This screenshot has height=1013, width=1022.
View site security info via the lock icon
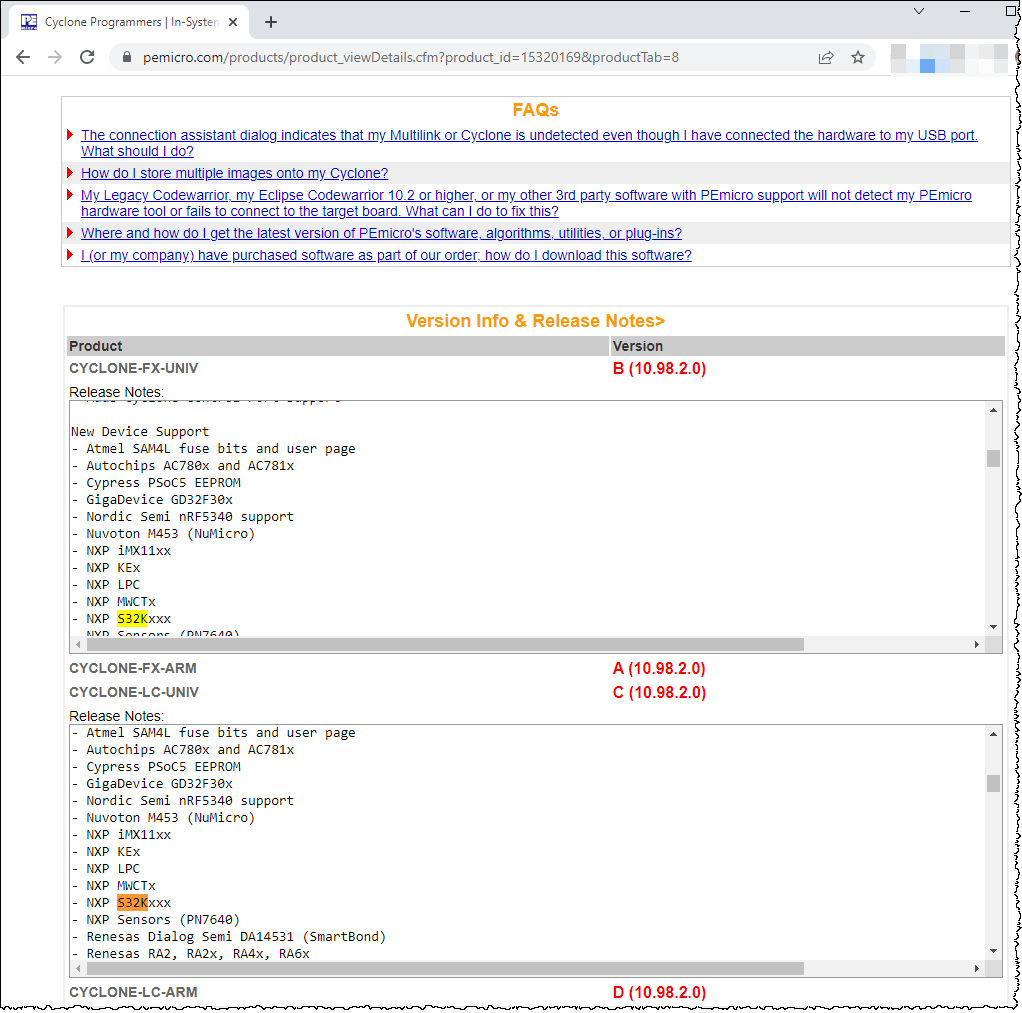125,58
